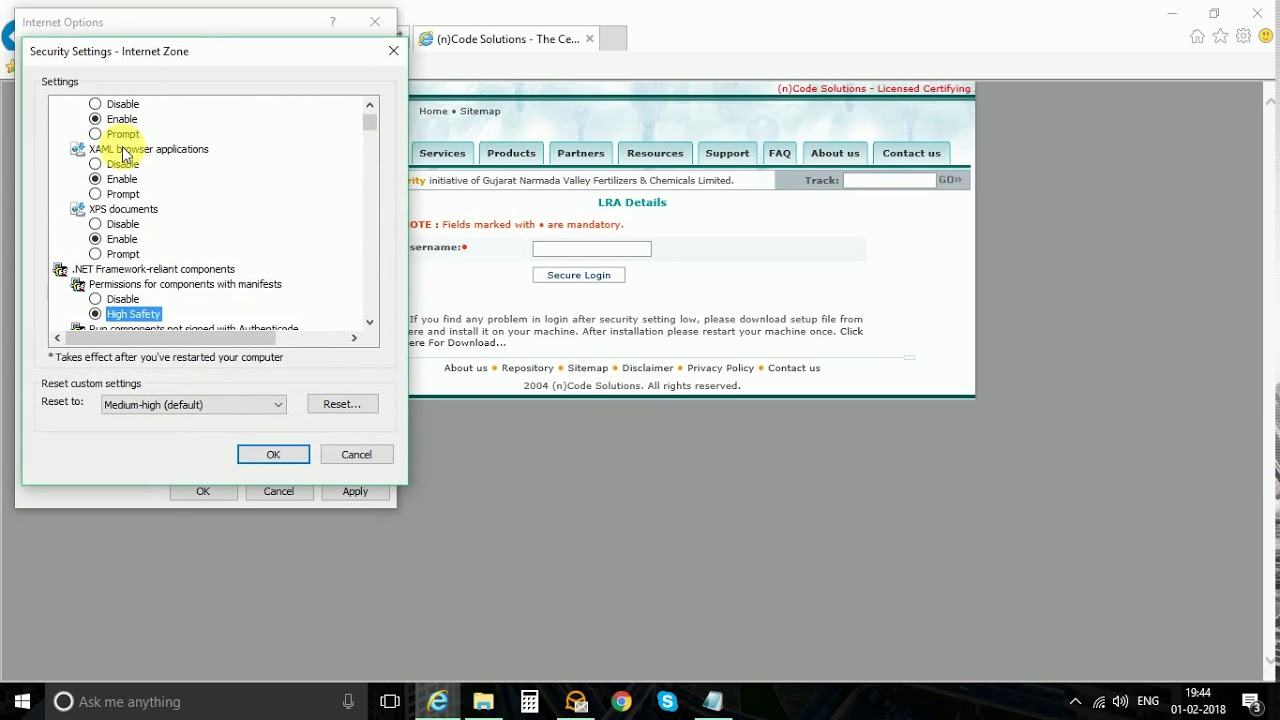Click the Reset... button

pos(343,404)
